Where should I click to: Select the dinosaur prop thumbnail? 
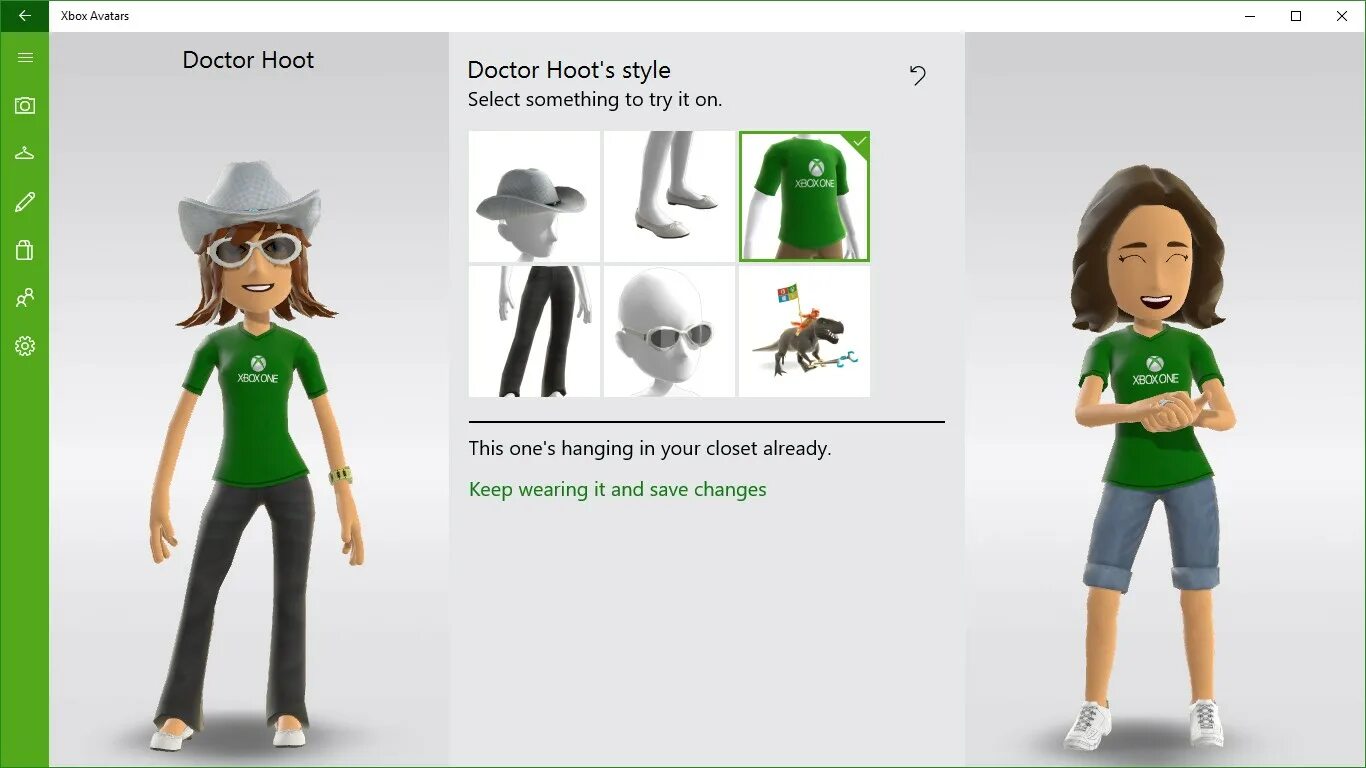[x=804, y=330]
